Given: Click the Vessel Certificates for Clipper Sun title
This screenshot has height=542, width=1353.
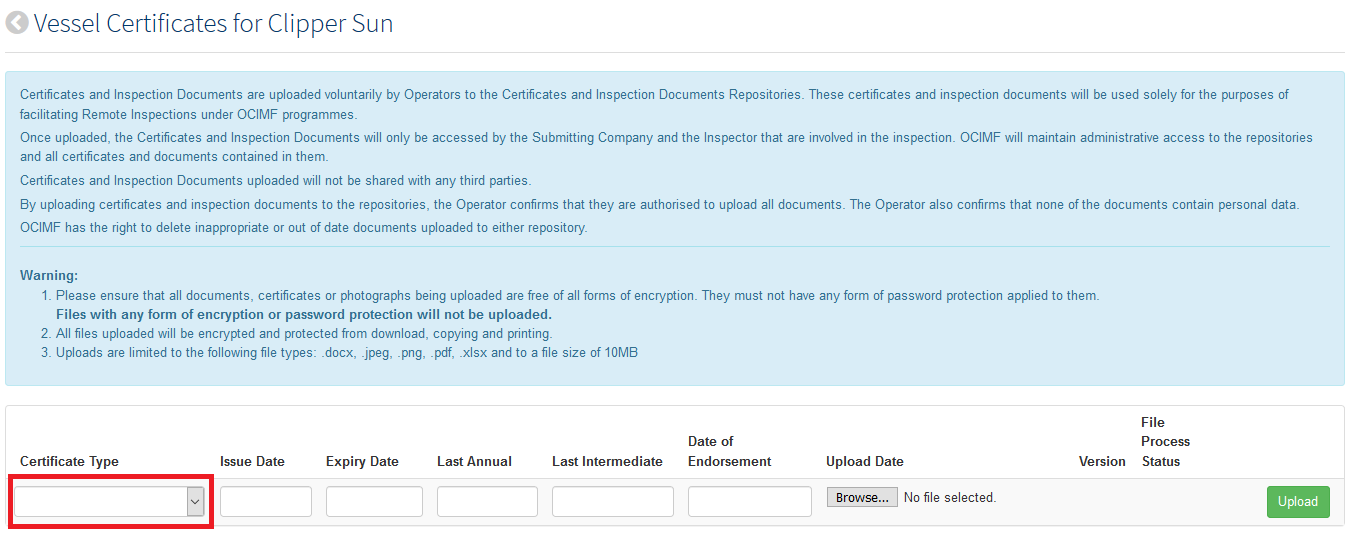Looking at the screenshot, I should point(213,23).
